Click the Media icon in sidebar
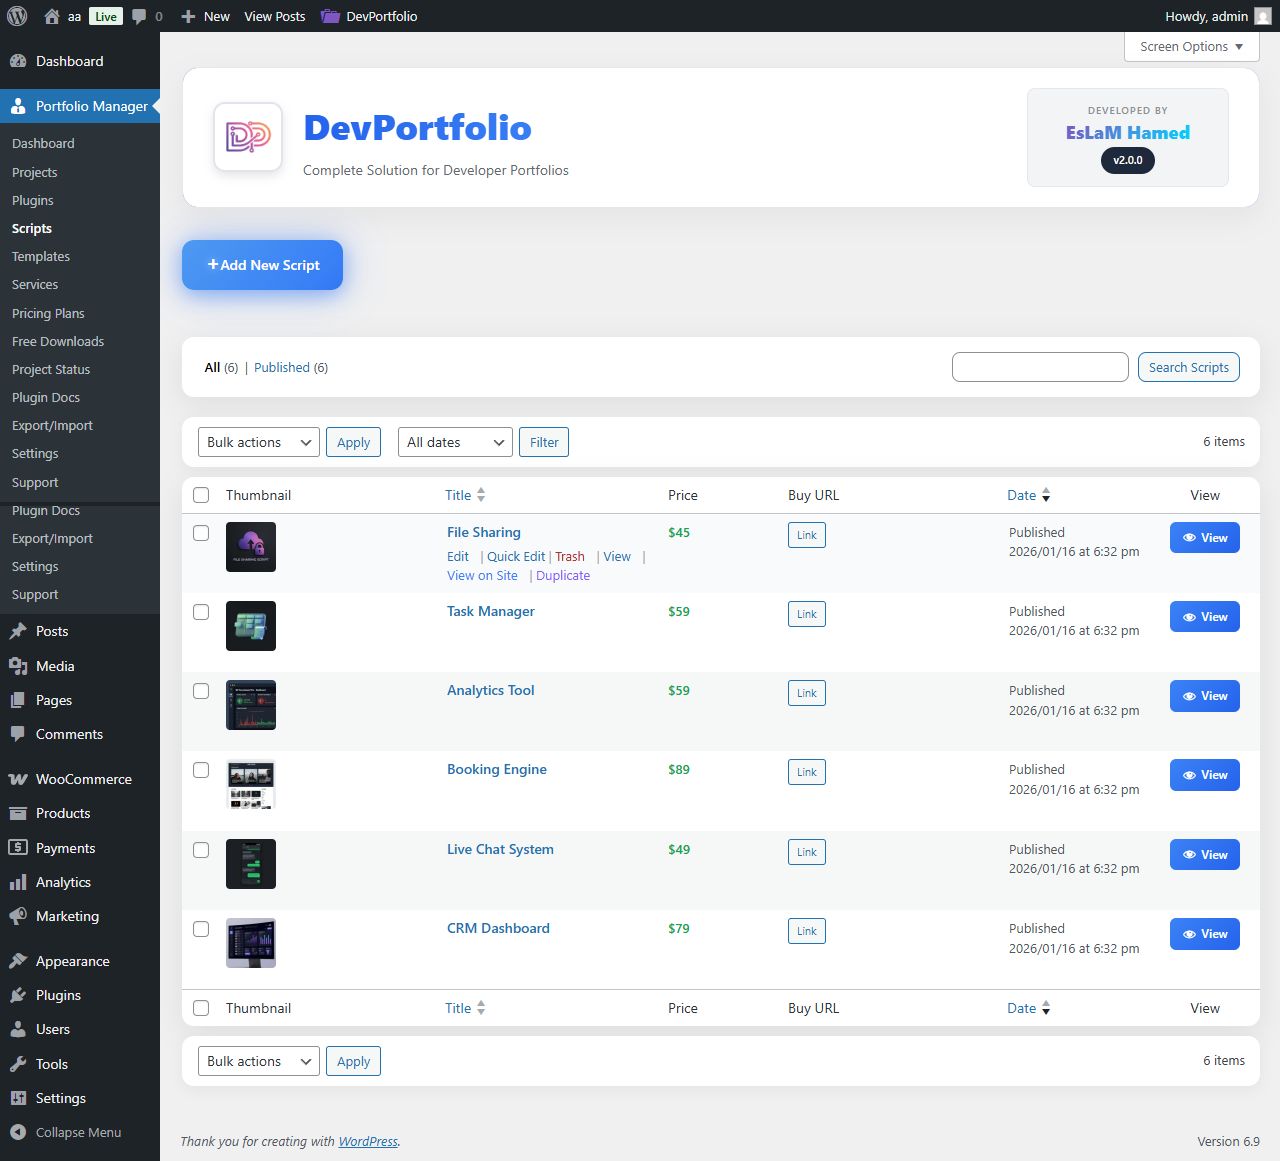1280x1161 pixels. pyautogui.click(x=18, y=666)
